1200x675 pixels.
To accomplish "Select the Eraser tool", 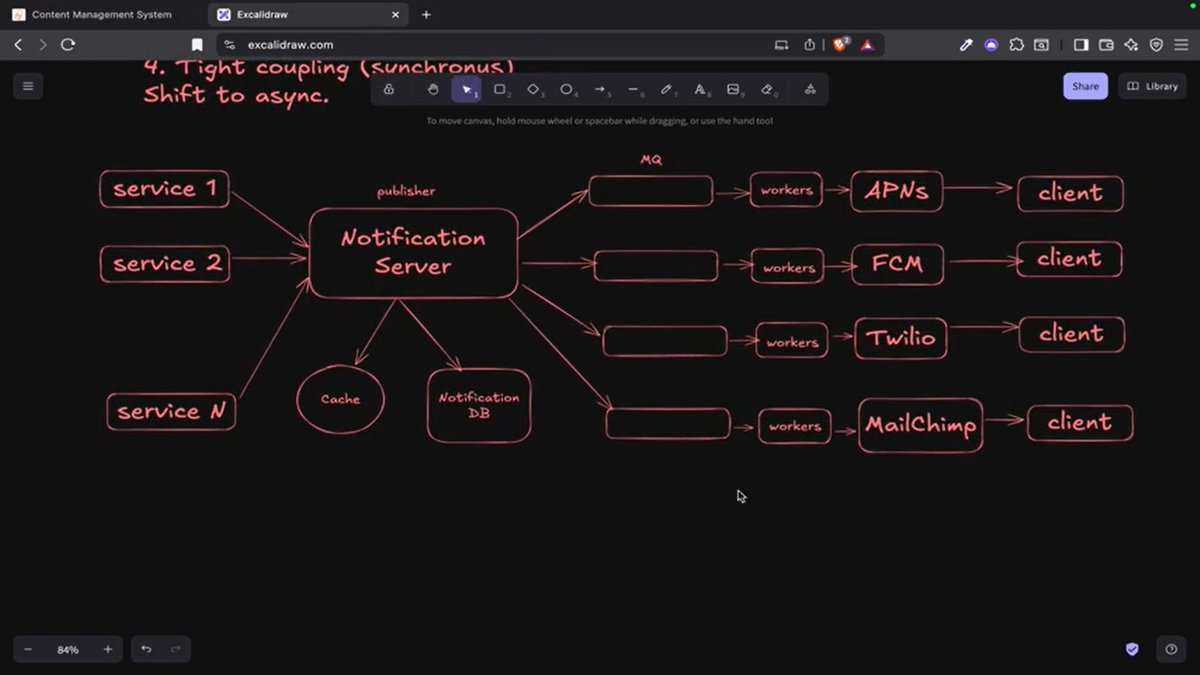I will 768,89.
